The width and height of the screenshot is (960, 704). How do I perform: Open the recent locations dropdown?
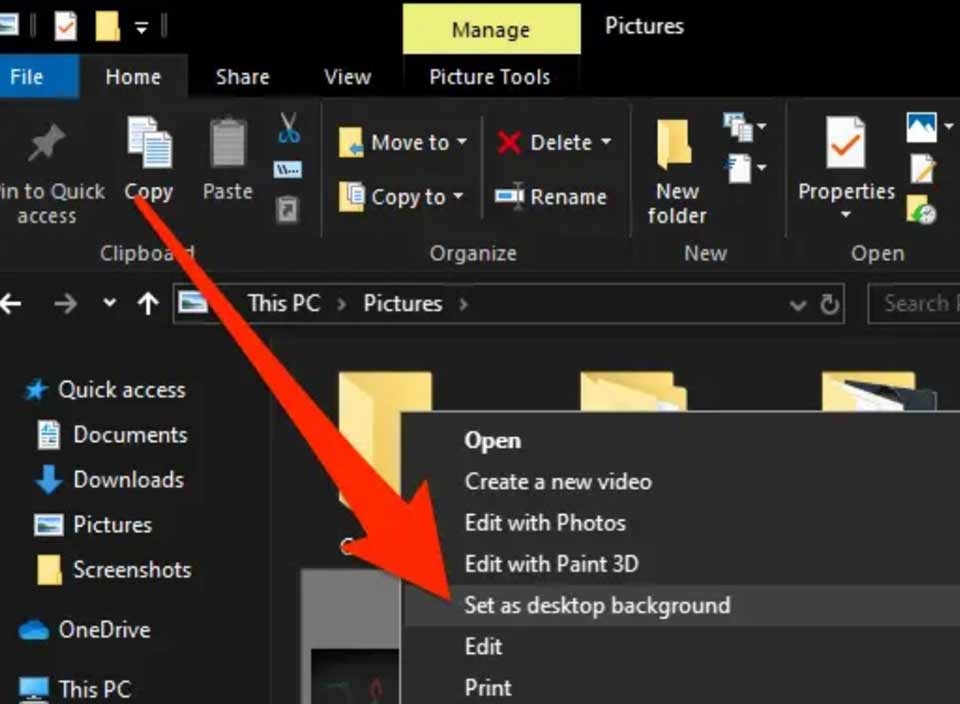click(x=110, y=302)
